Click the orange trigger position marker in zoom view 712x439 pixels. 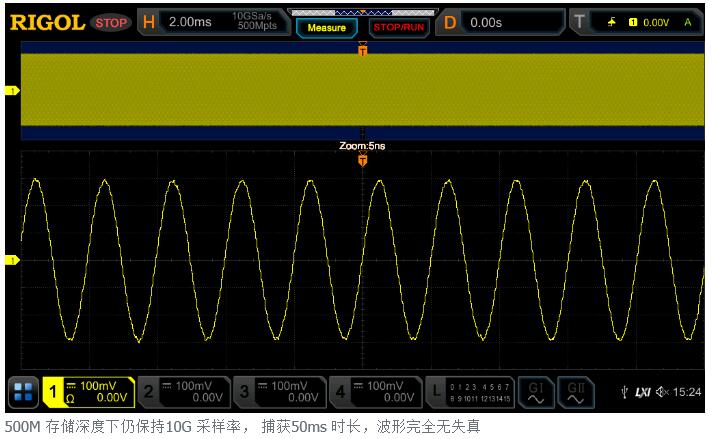(363, 160)
